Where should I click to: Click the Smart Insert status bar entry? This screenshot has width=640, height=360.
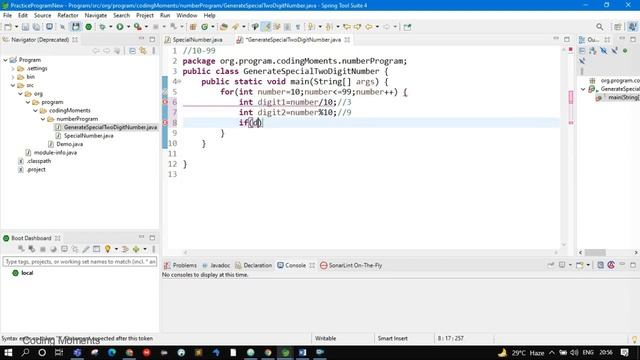point(393,339)
